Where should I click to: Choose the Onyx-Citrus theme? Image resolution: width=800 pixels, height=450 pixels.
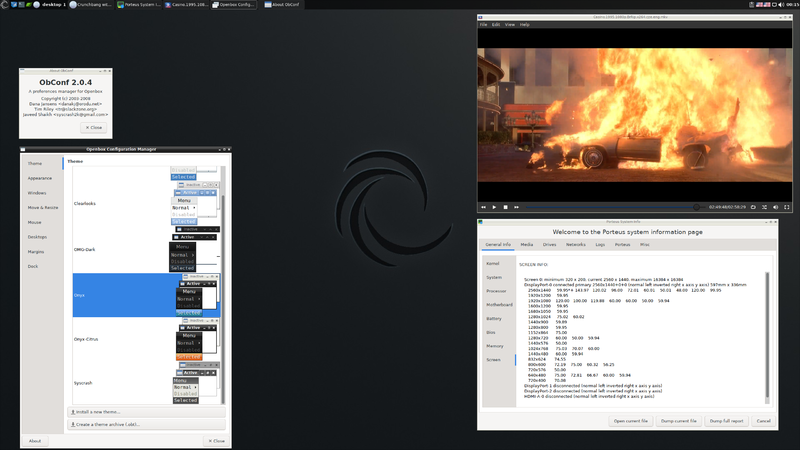pyautogui.click(x=146, y=339)
